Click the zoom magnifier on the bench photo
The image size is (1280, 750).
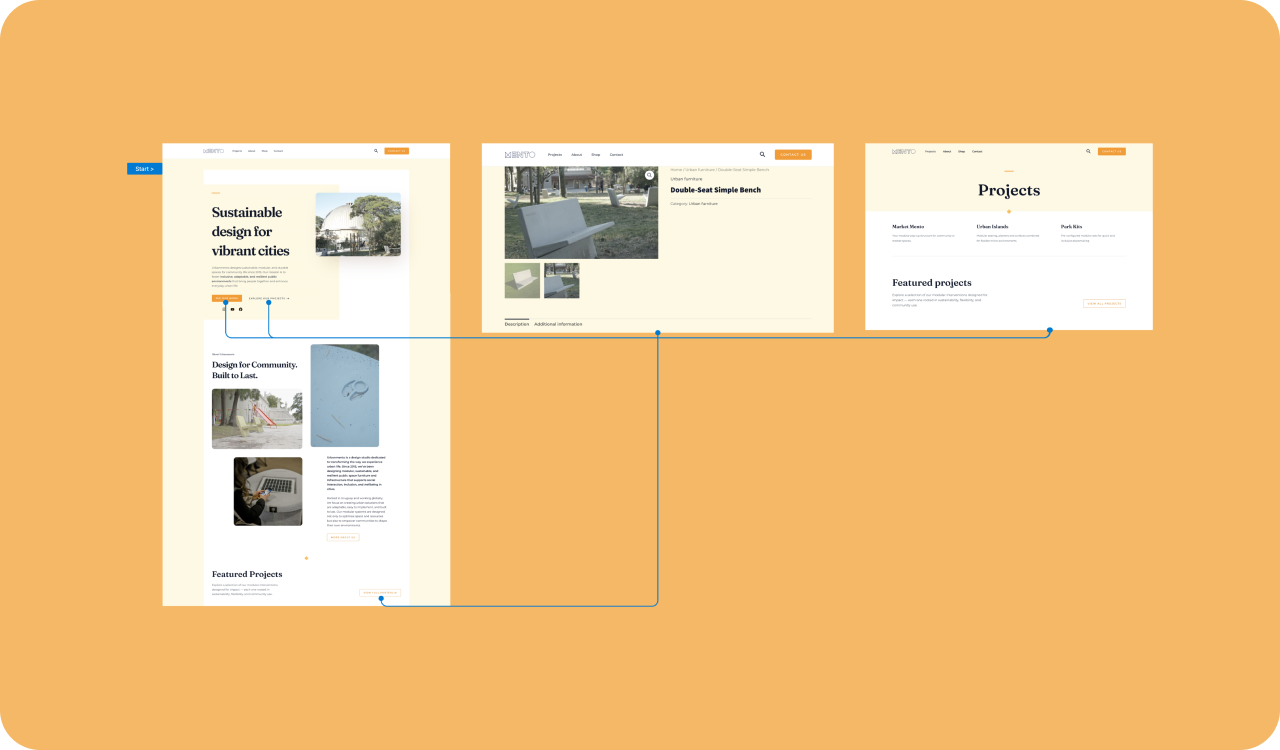pos(649,175)
